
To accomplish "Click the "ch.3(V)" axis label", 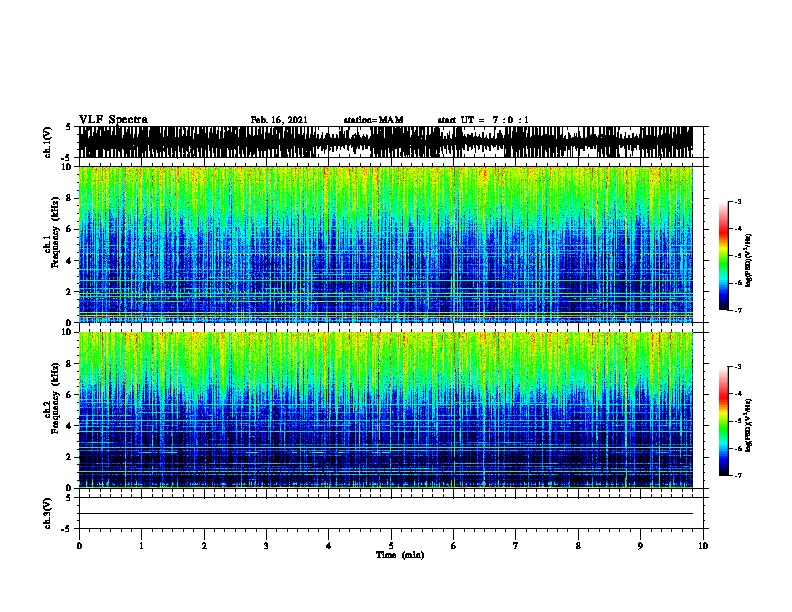I will point(48,513).
